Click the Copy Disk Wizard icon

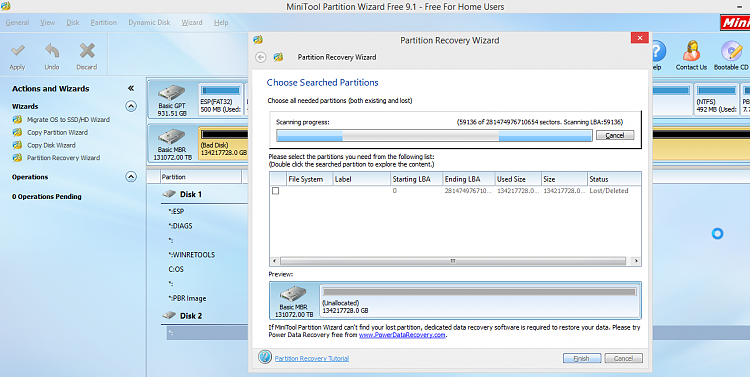pos(17,145)
